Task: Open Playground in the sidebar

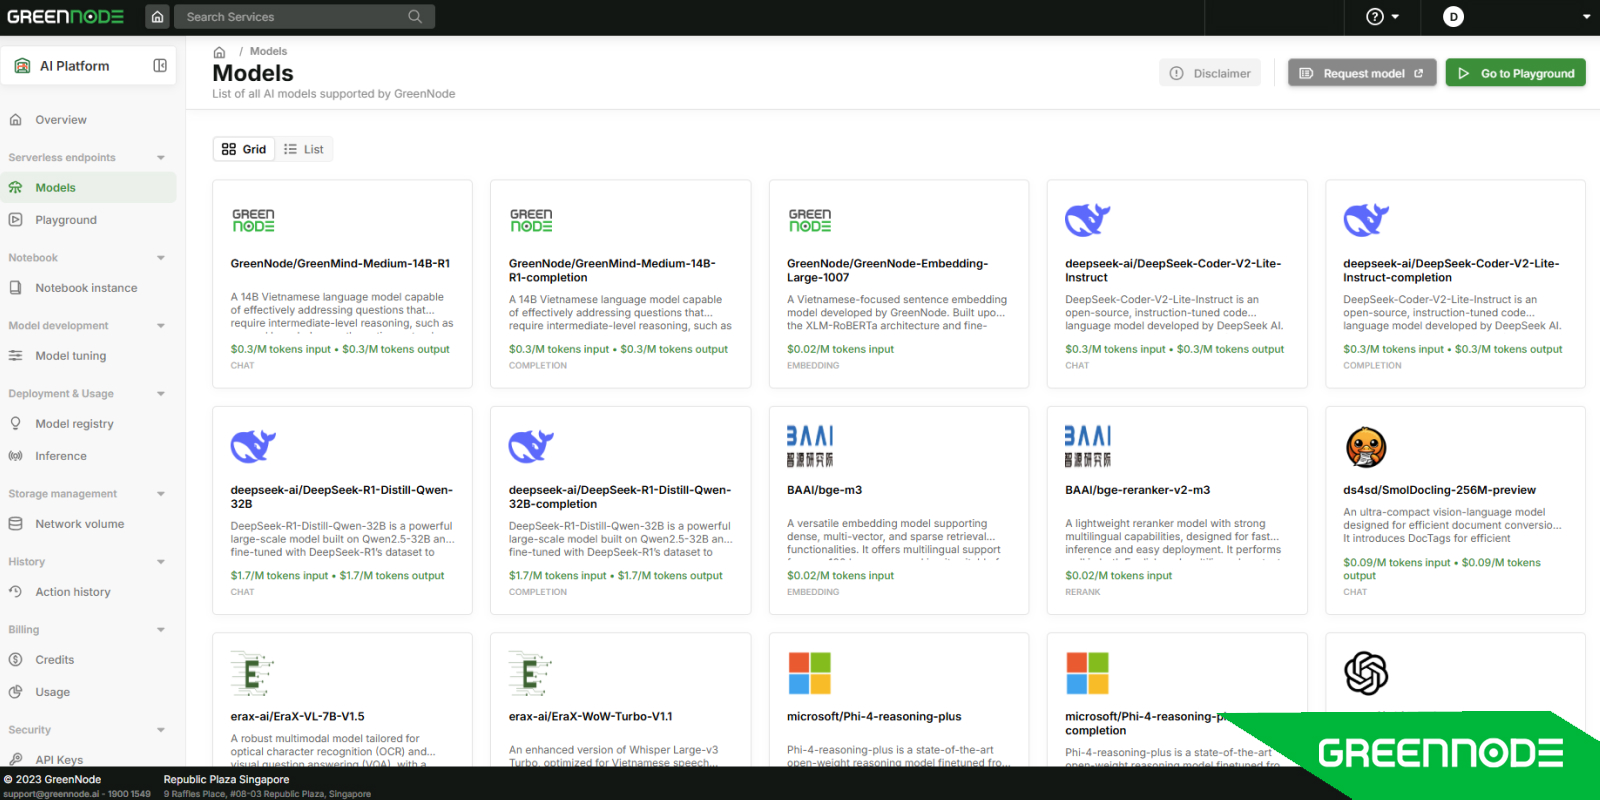Action: (x=66, y=220)
